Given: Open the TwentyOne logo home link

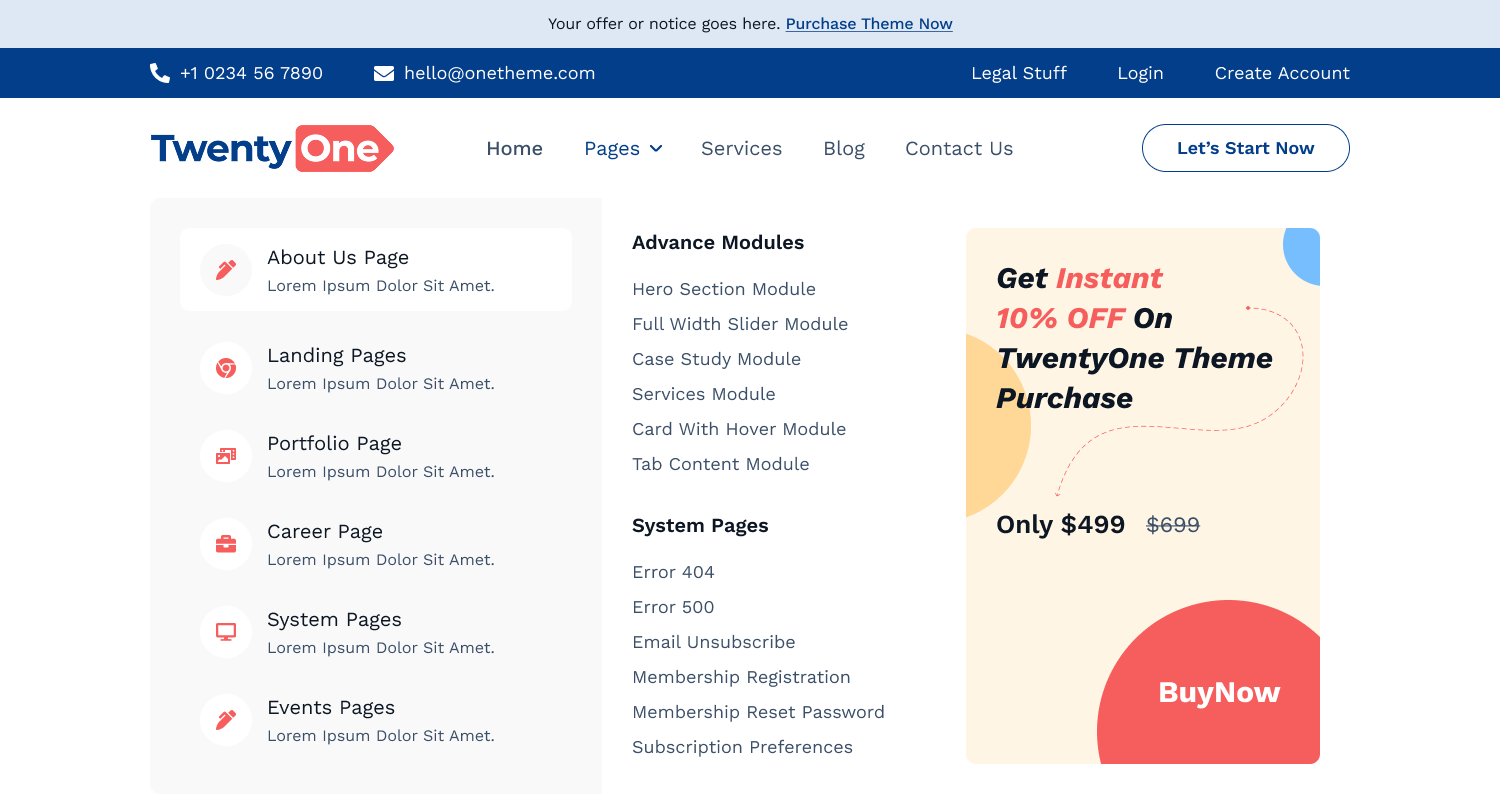Looking at the screenshot, I should [x=272, y=148].
